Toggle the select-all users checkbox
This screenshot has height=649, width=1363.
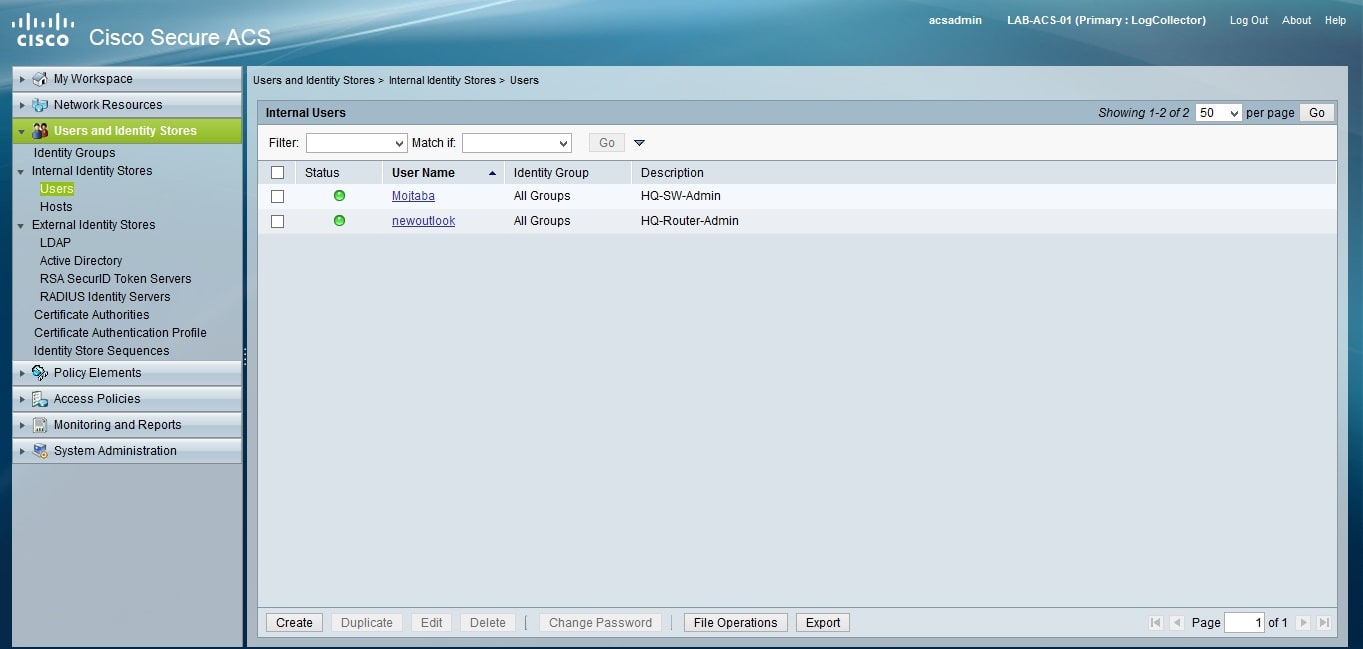[278, 173]
